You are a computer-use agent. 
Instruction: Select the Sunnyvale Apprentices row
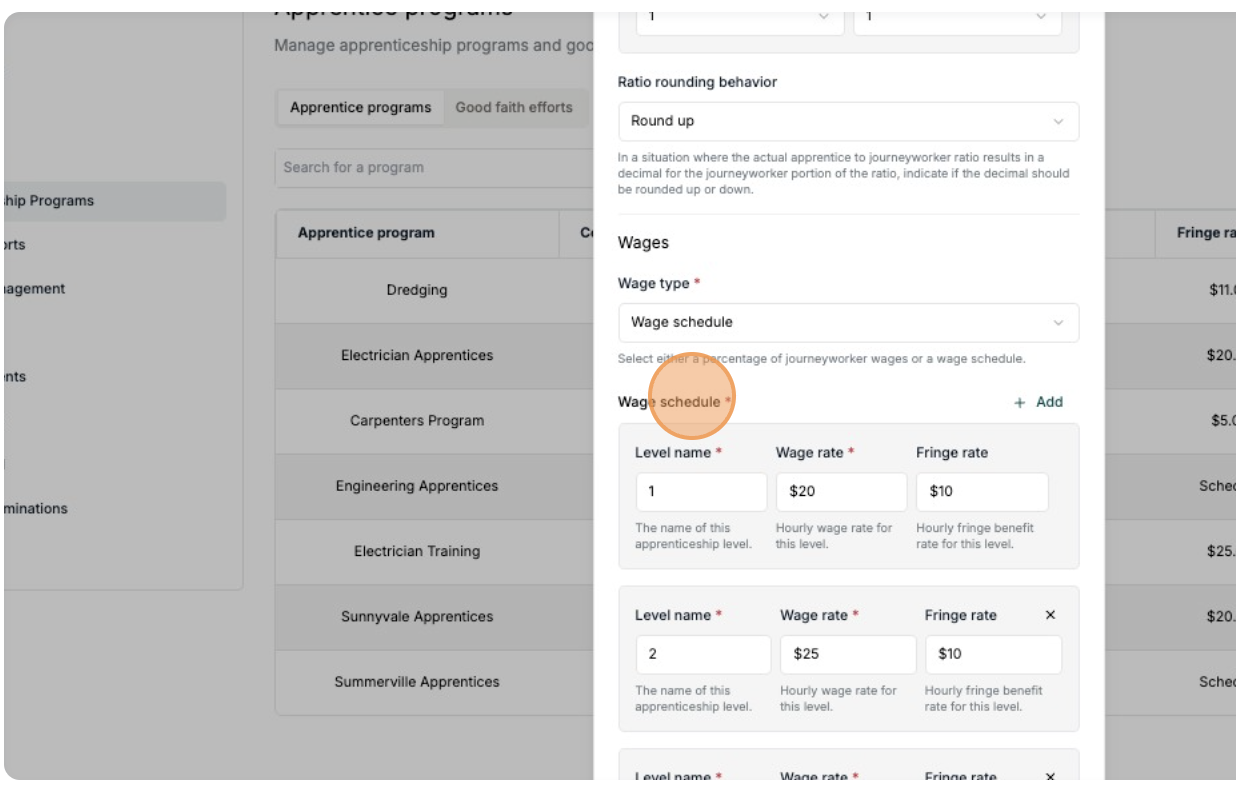[x=417, y=617]
